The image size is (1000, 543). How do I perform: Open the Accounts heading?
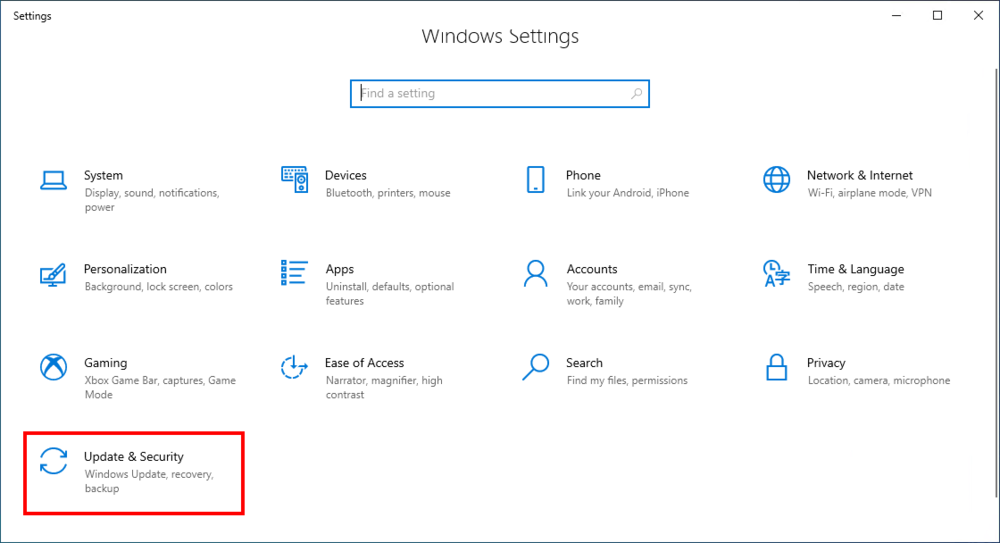coord(592,269)
